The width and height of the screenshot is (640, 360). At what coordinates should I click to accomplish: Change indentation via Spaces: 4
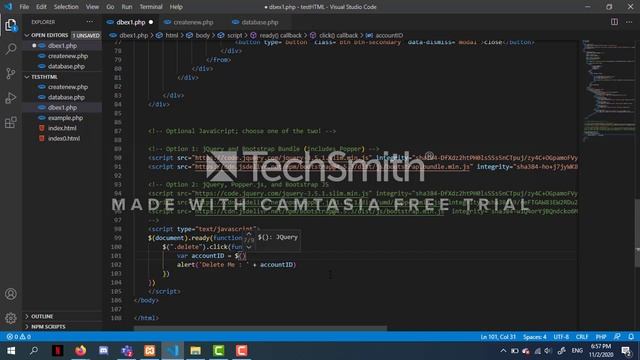point(535,337)
